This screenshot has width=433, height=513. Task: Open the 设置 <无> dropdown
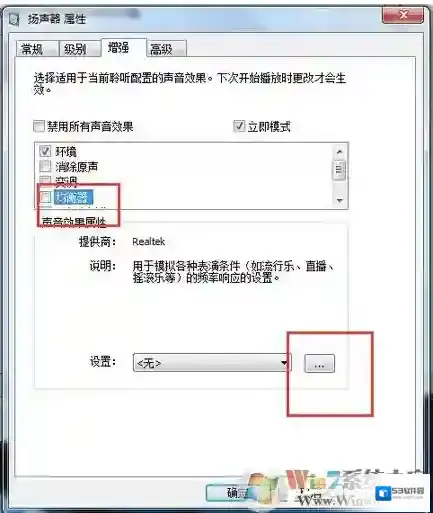tap(212, 363)
